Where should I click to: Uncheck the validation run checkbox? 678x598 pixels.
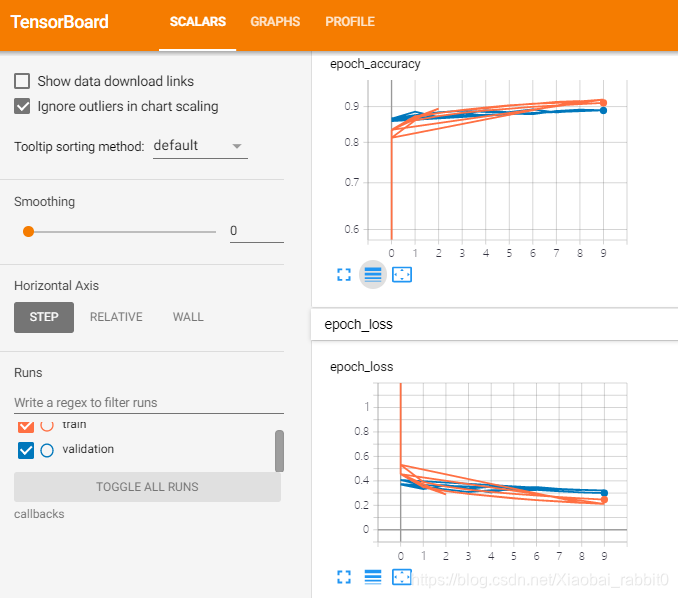click(26, 450)
